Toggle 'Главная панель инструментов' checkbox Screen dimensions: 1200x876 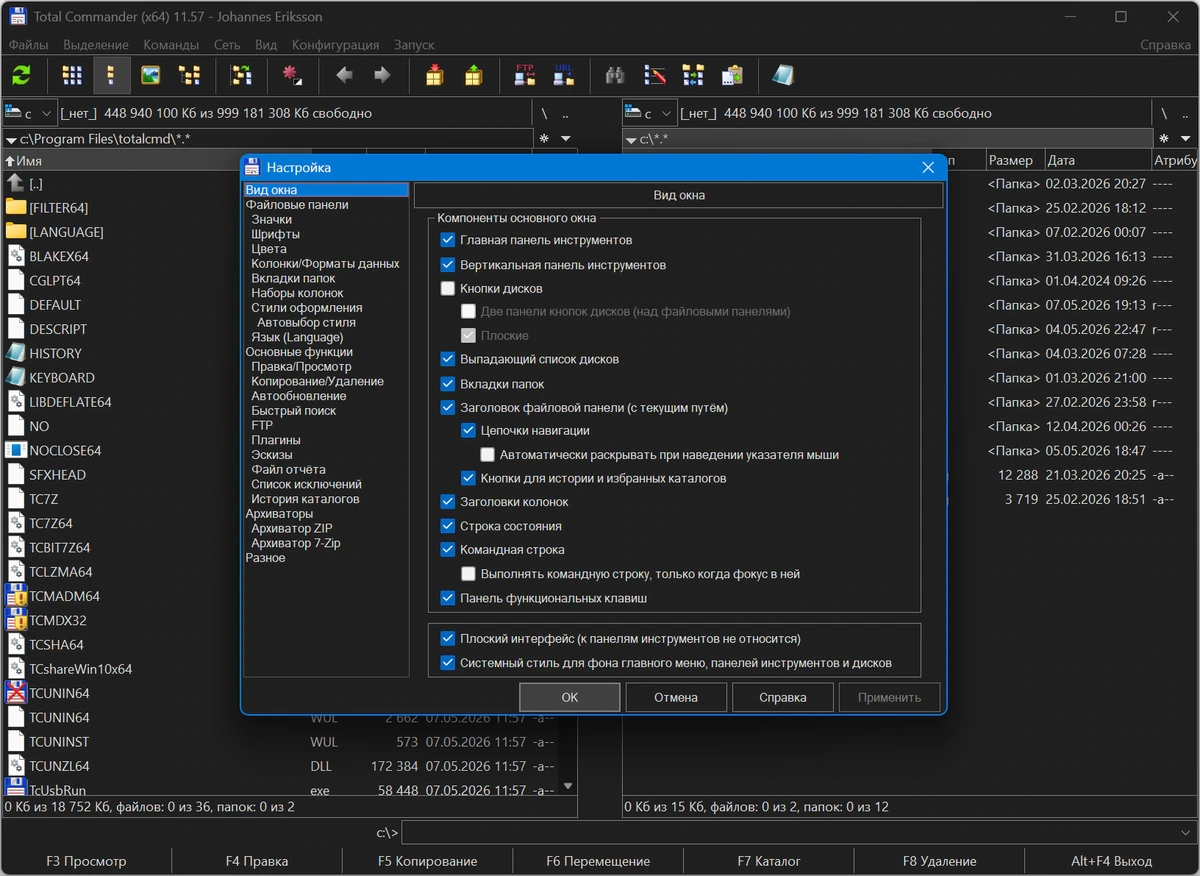pyautogui.click(x=448, y=240)
